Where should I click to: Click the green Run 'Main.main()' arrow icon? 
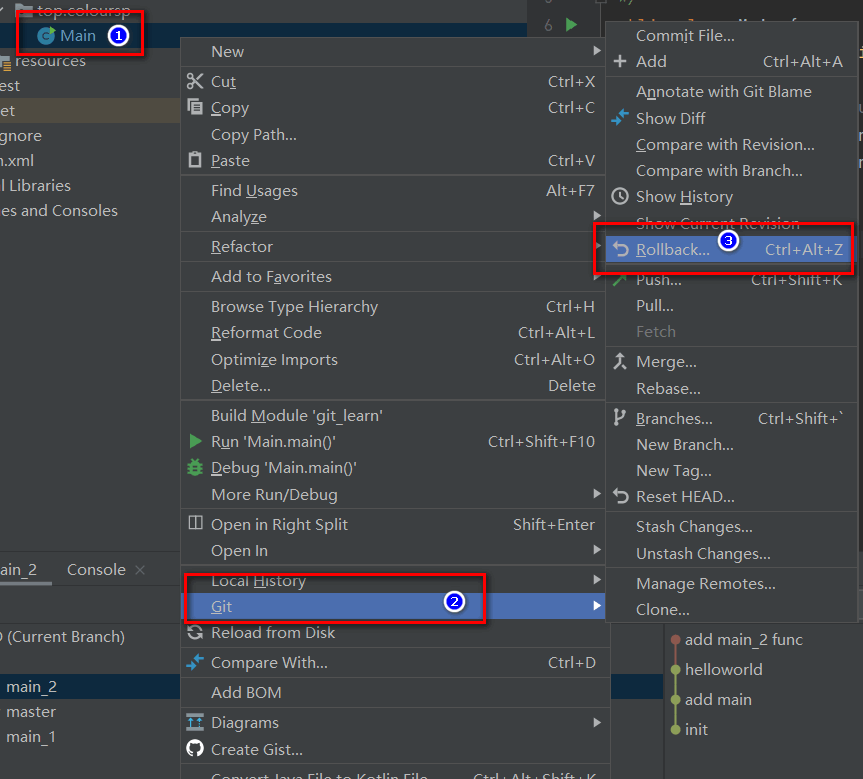tap(195, 441)
